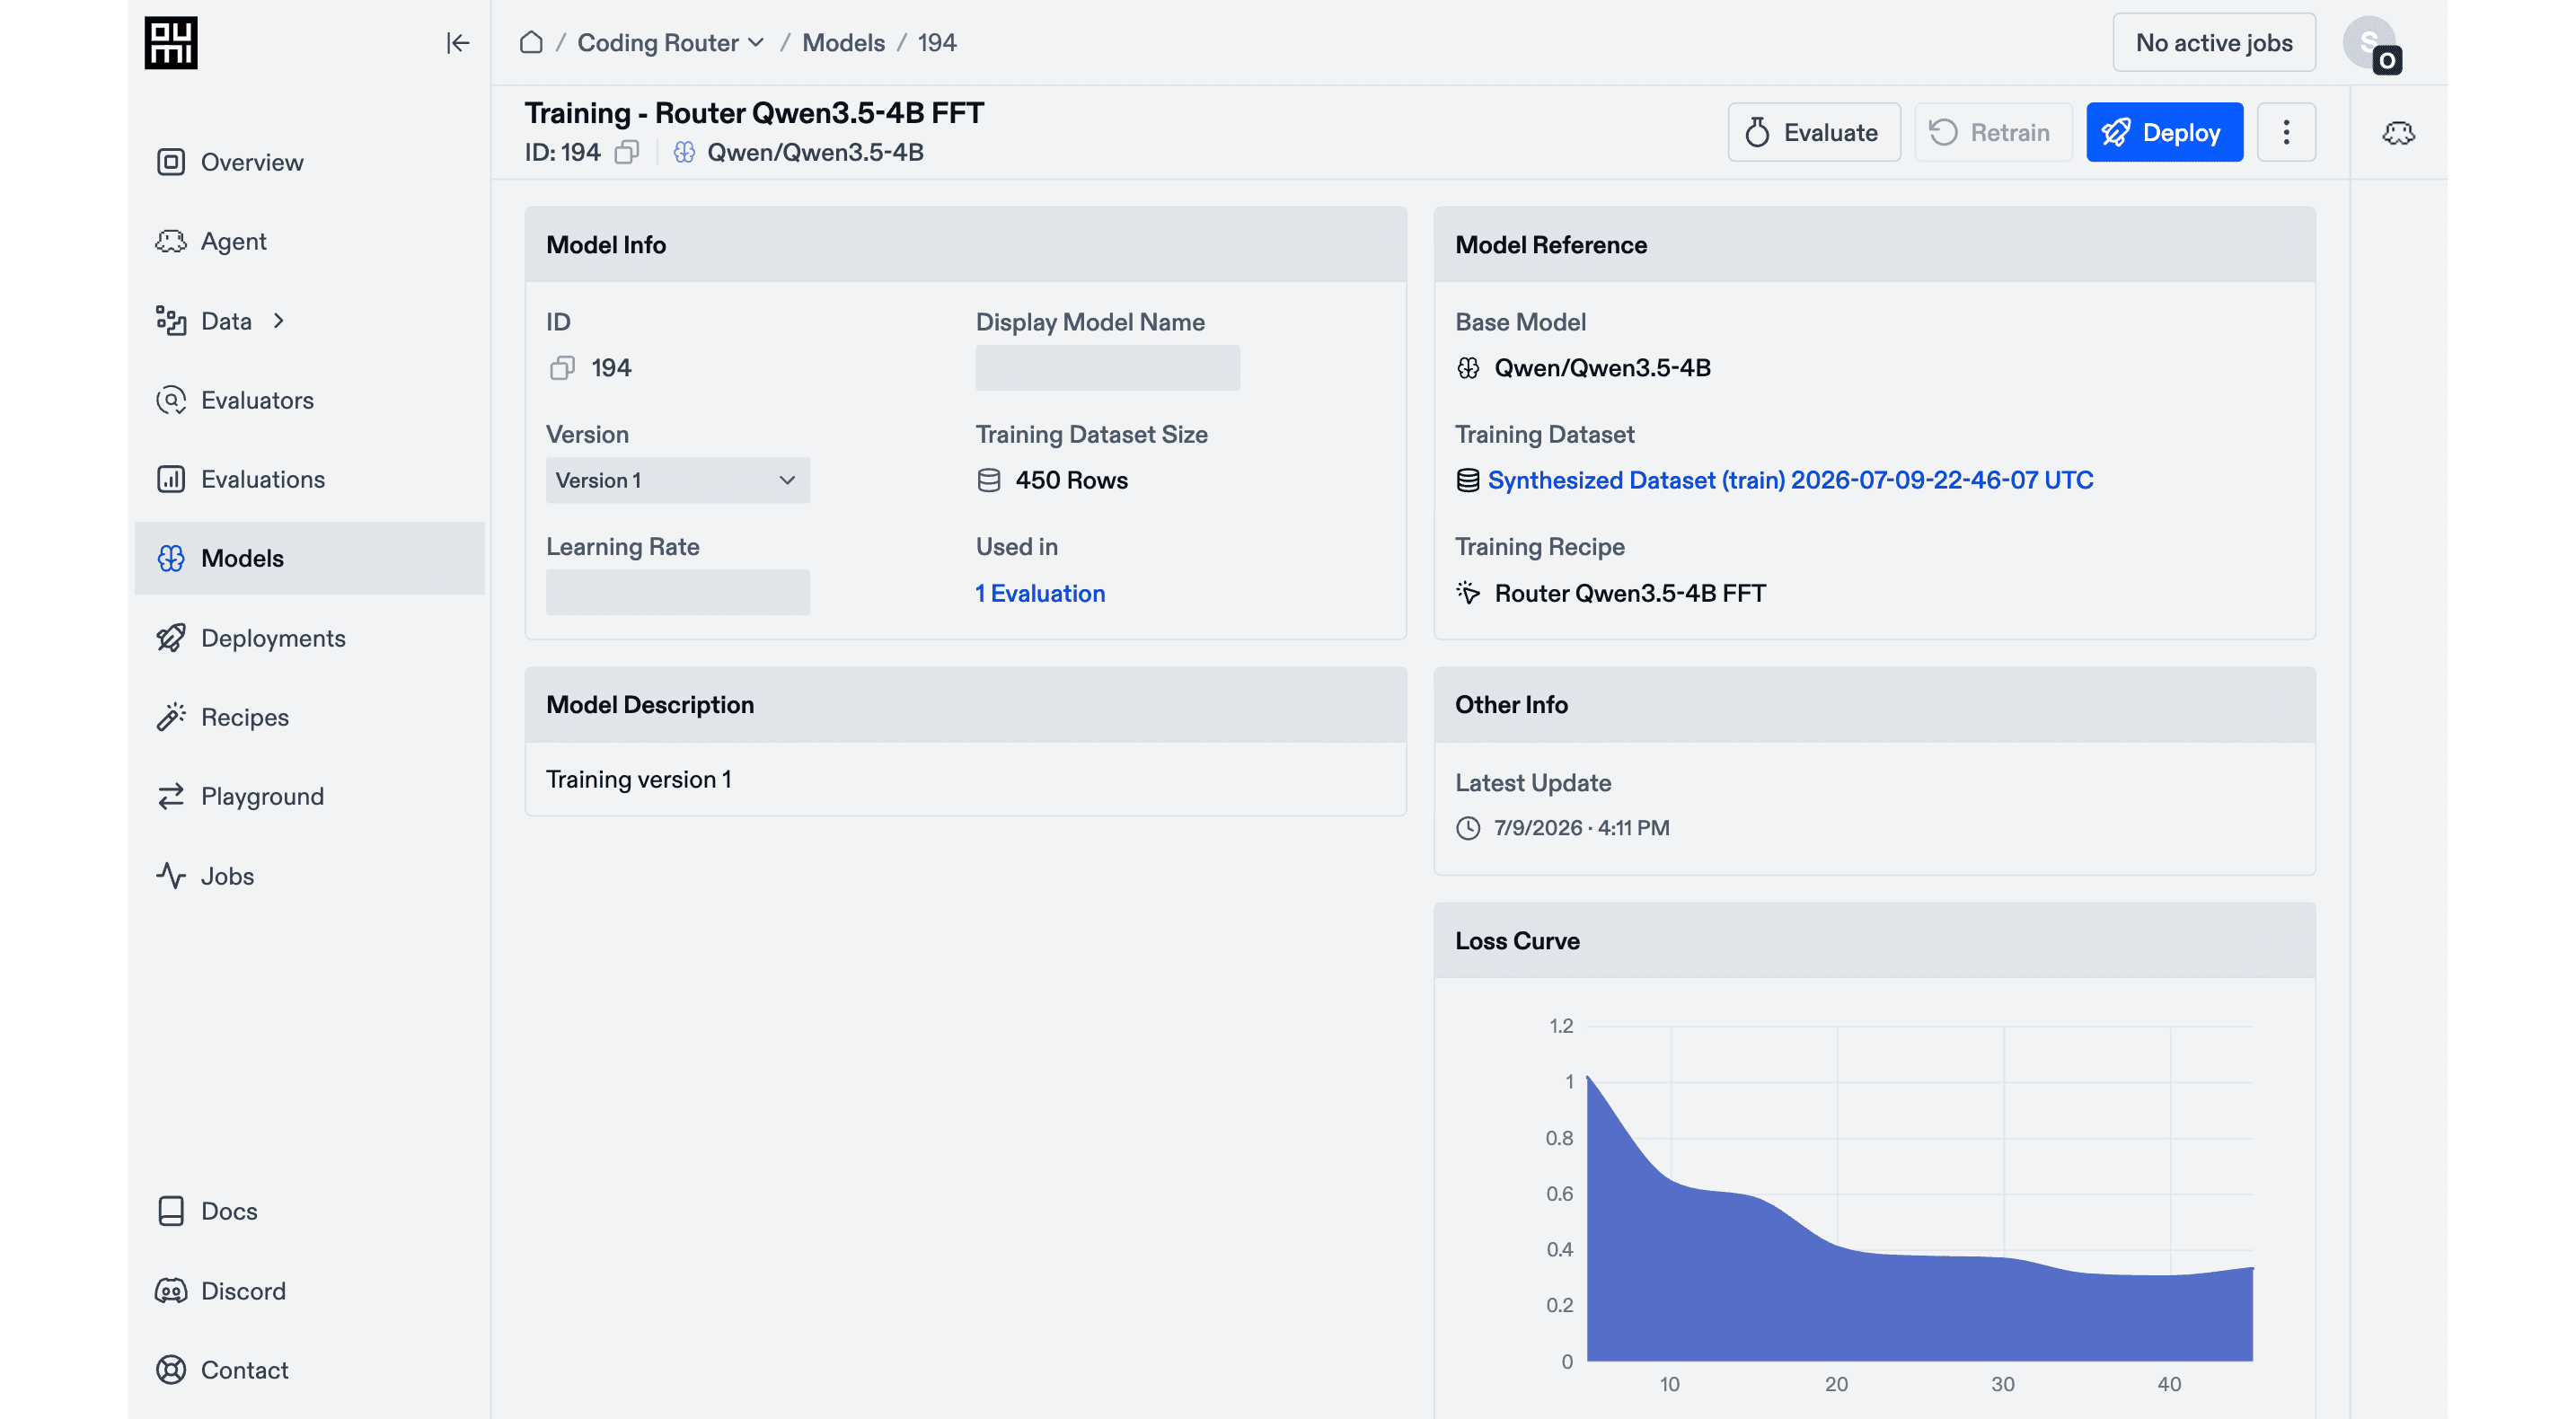Open Synthesized Dataset (train) link
Viewport: 2576px width, 1419px height.
[x=1790, y=480]
